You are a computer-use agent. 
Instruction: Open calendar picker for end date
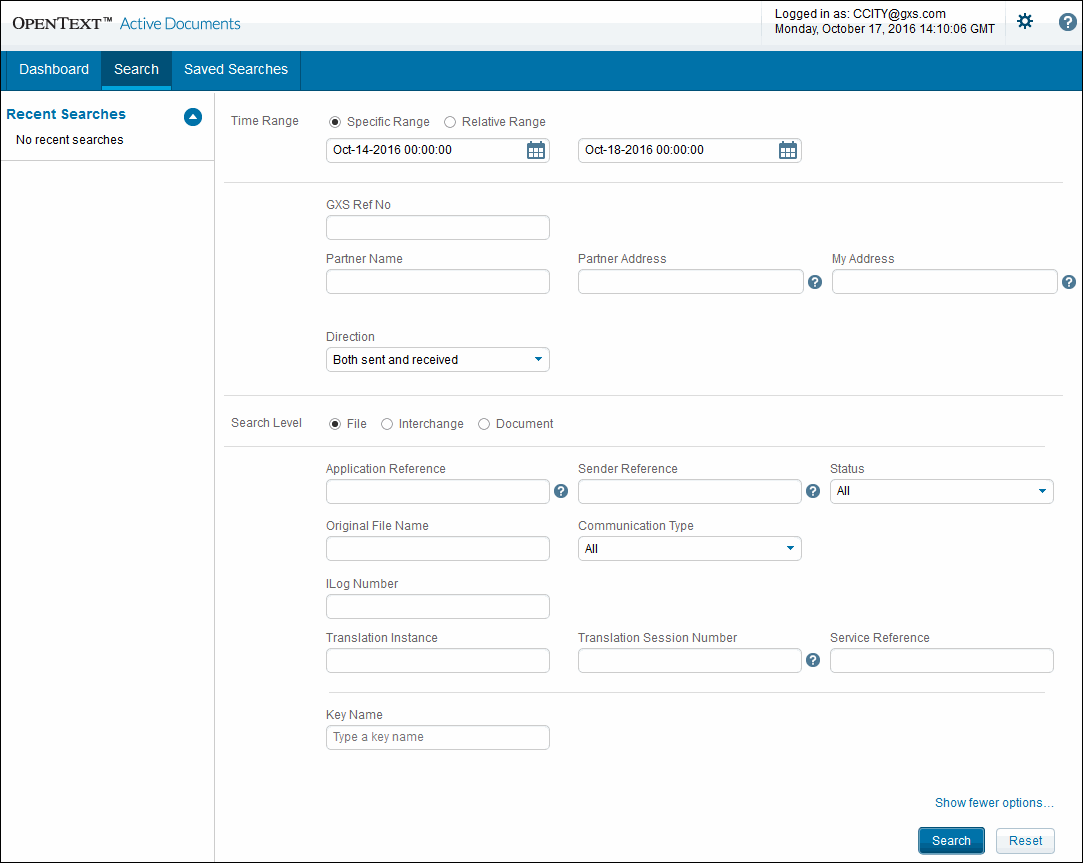[x=788, y=150]
